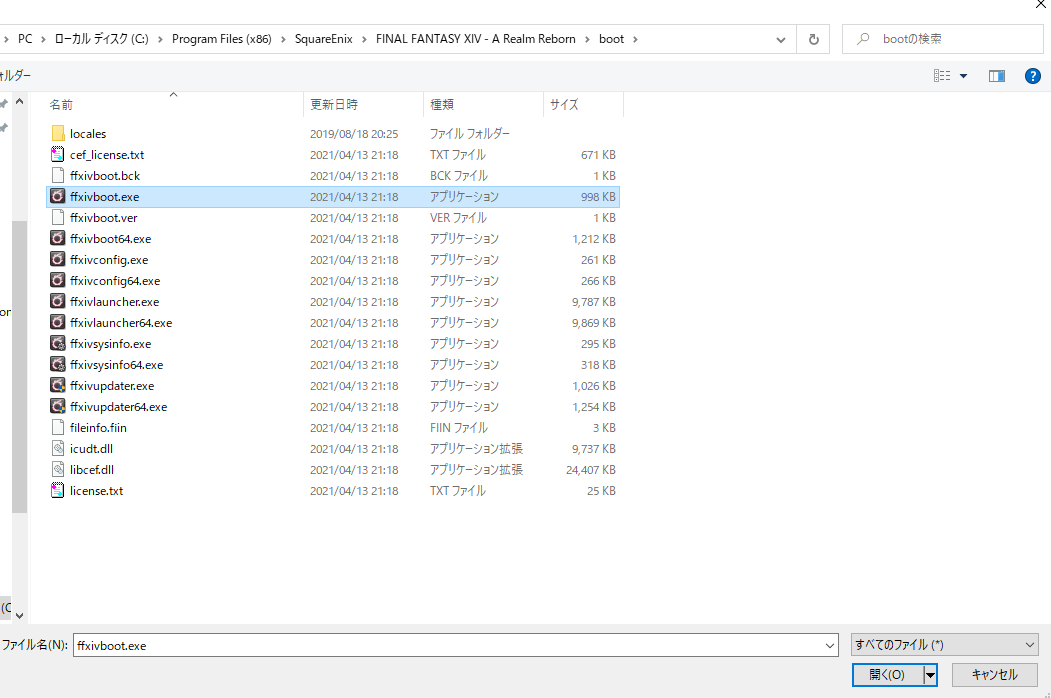Click the boot breadcrumb segment
The height and width of the screenshot is (698, 1051).
tap(611, 39)
